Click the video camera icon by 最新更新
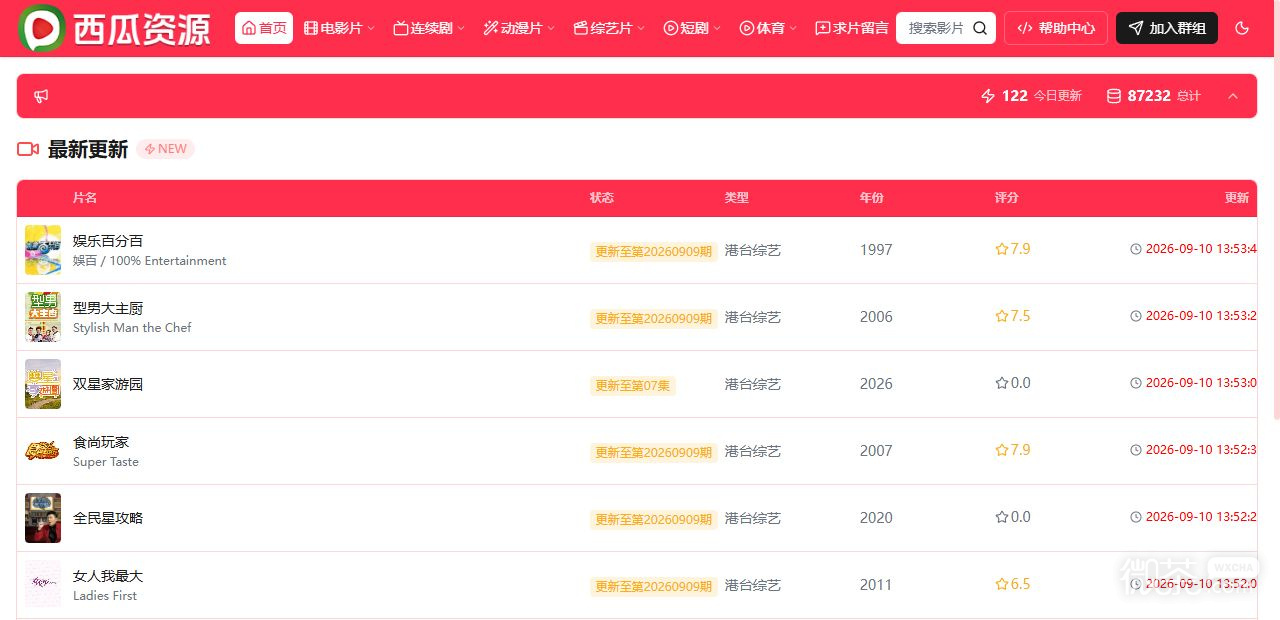Viewport: 1280px width, 620px height. coord(28,149)
